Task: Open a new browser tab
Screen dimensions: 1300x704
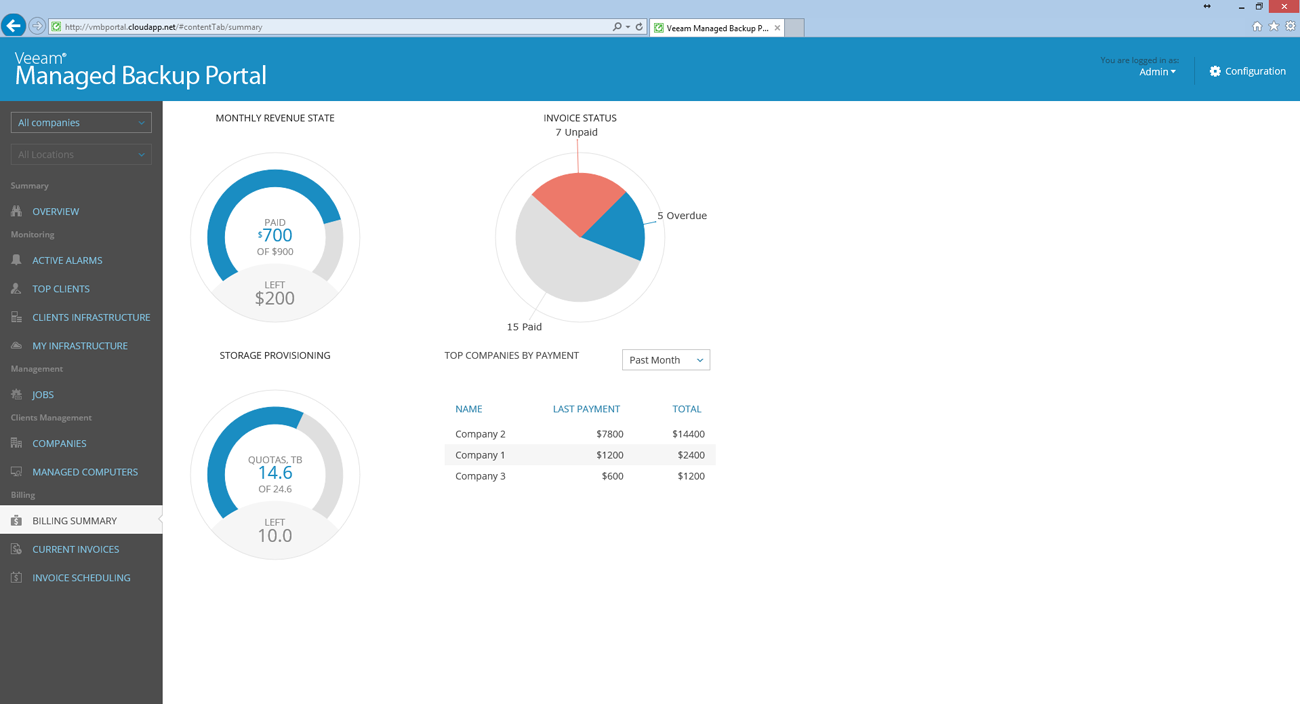Action: (x=795, y=28)
